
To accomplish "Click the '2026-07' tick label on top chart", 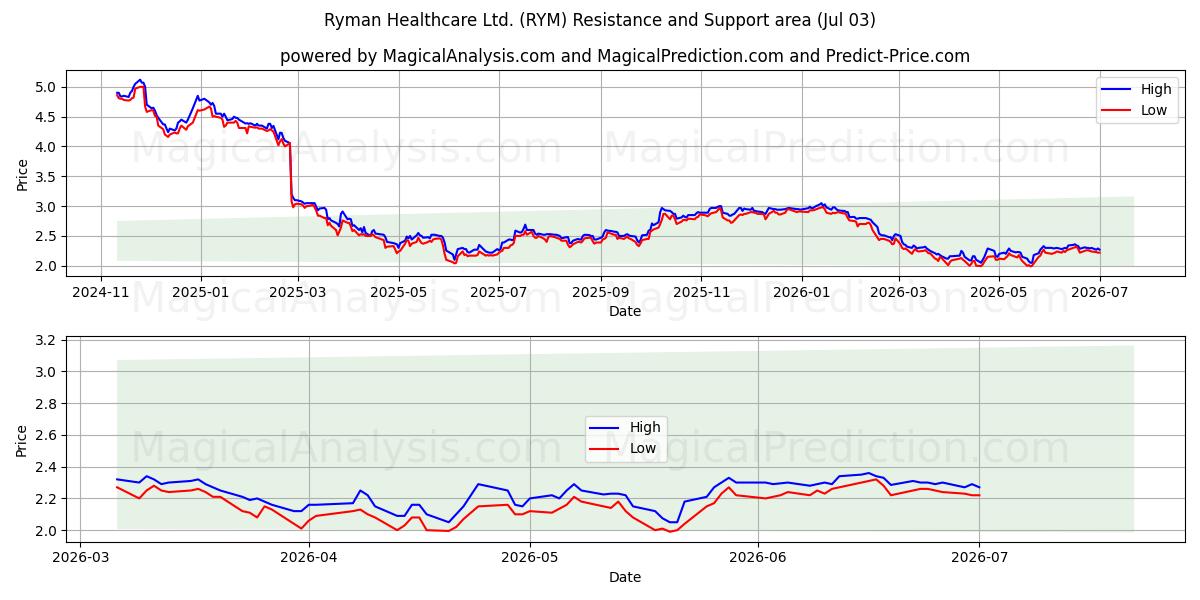I will click(x=1100, y=291).
